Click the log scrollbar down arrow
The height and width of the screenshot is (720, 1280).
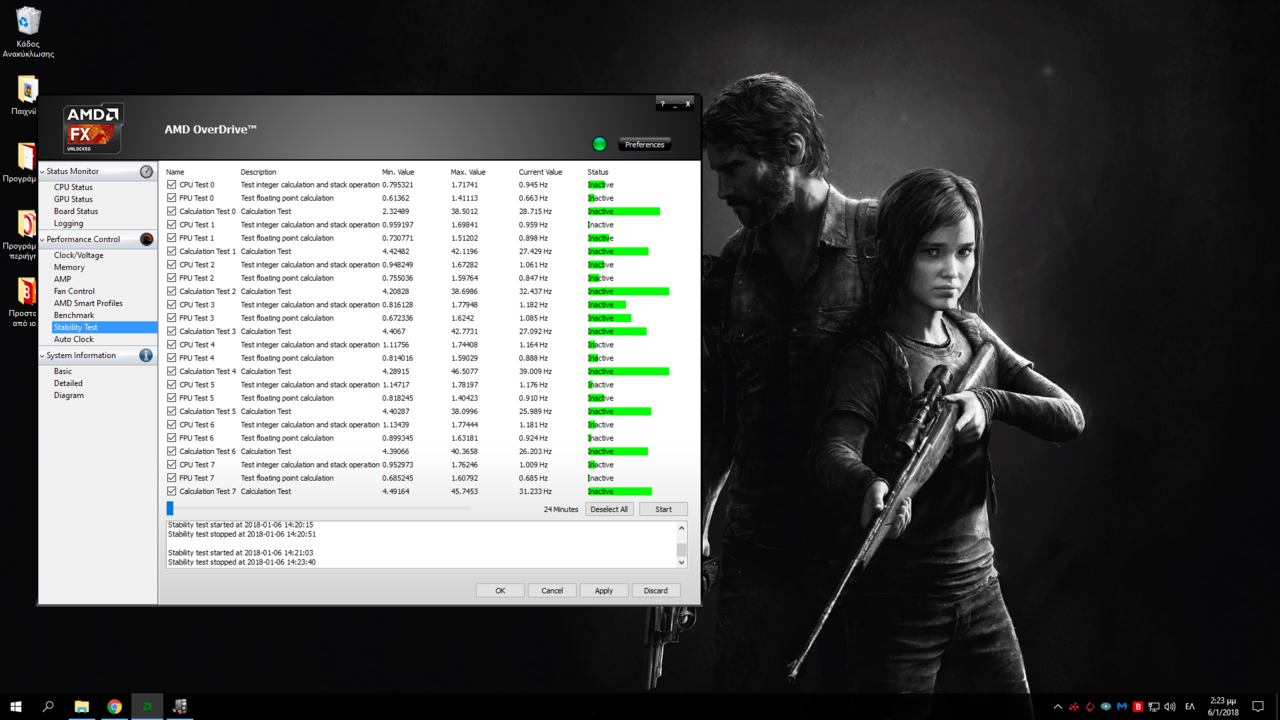pyautogui.click(x=682, y=562)
